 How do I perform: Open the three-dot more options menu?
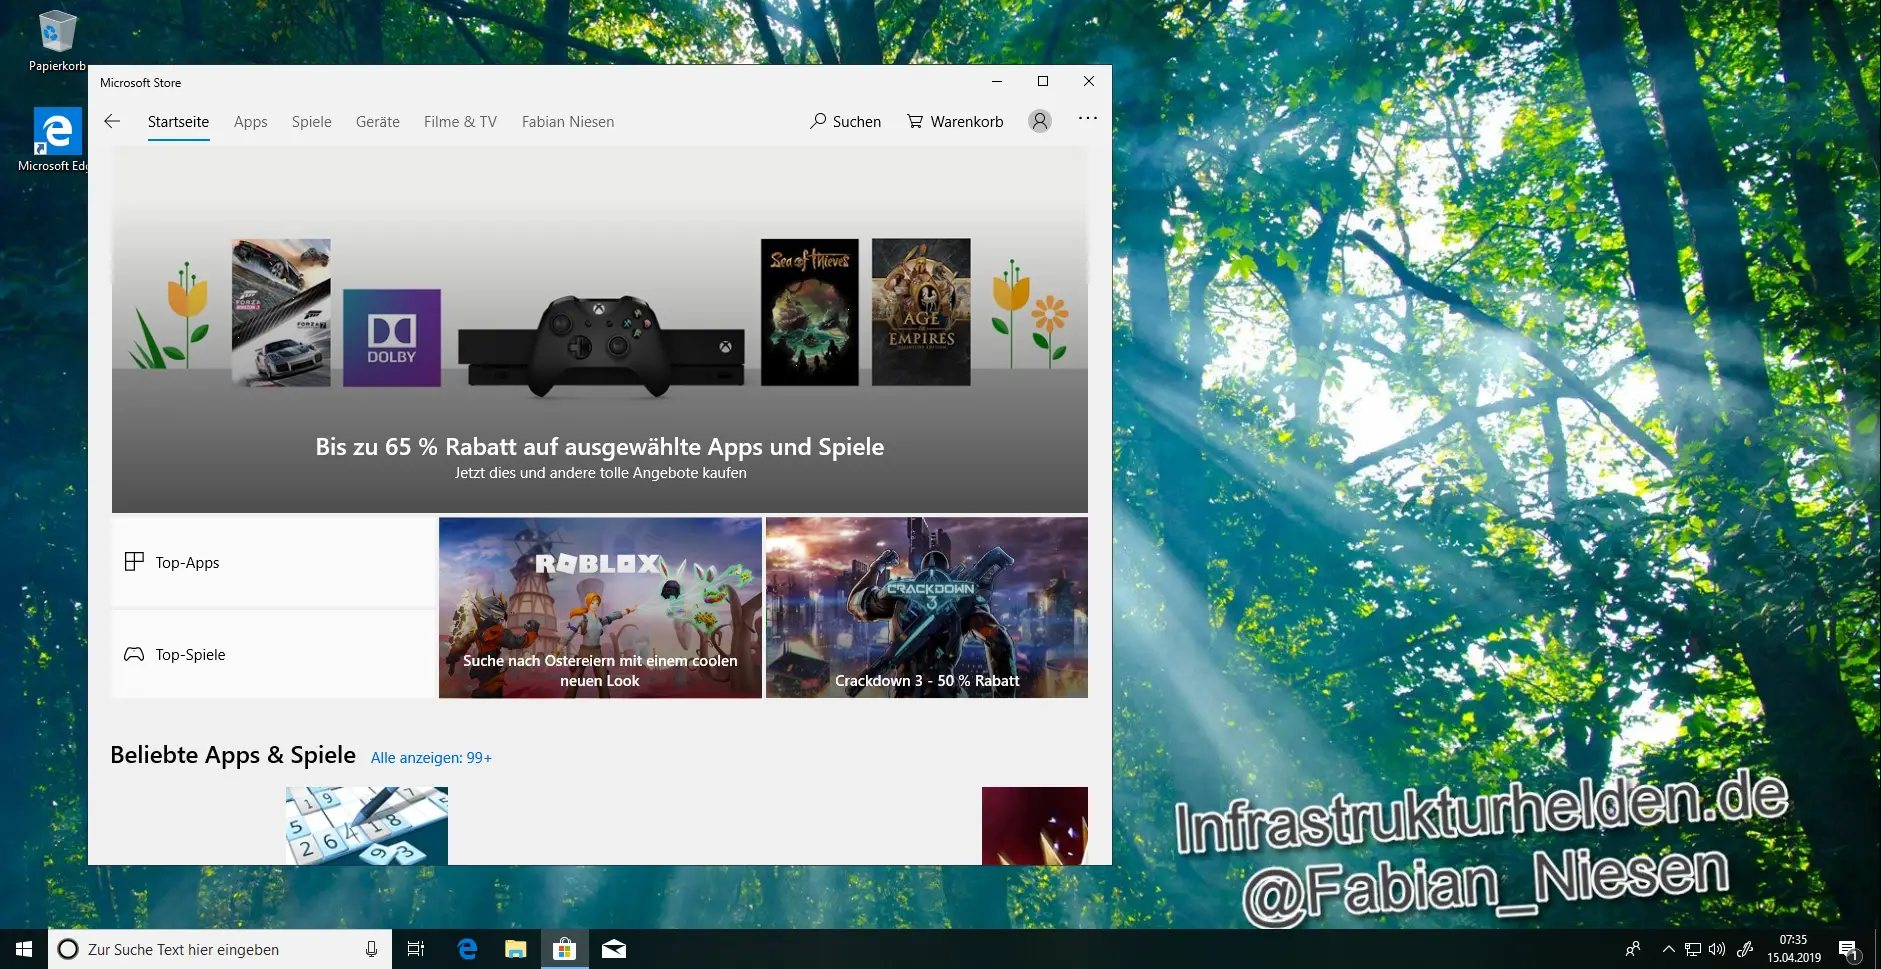[x=1088, y=119]
